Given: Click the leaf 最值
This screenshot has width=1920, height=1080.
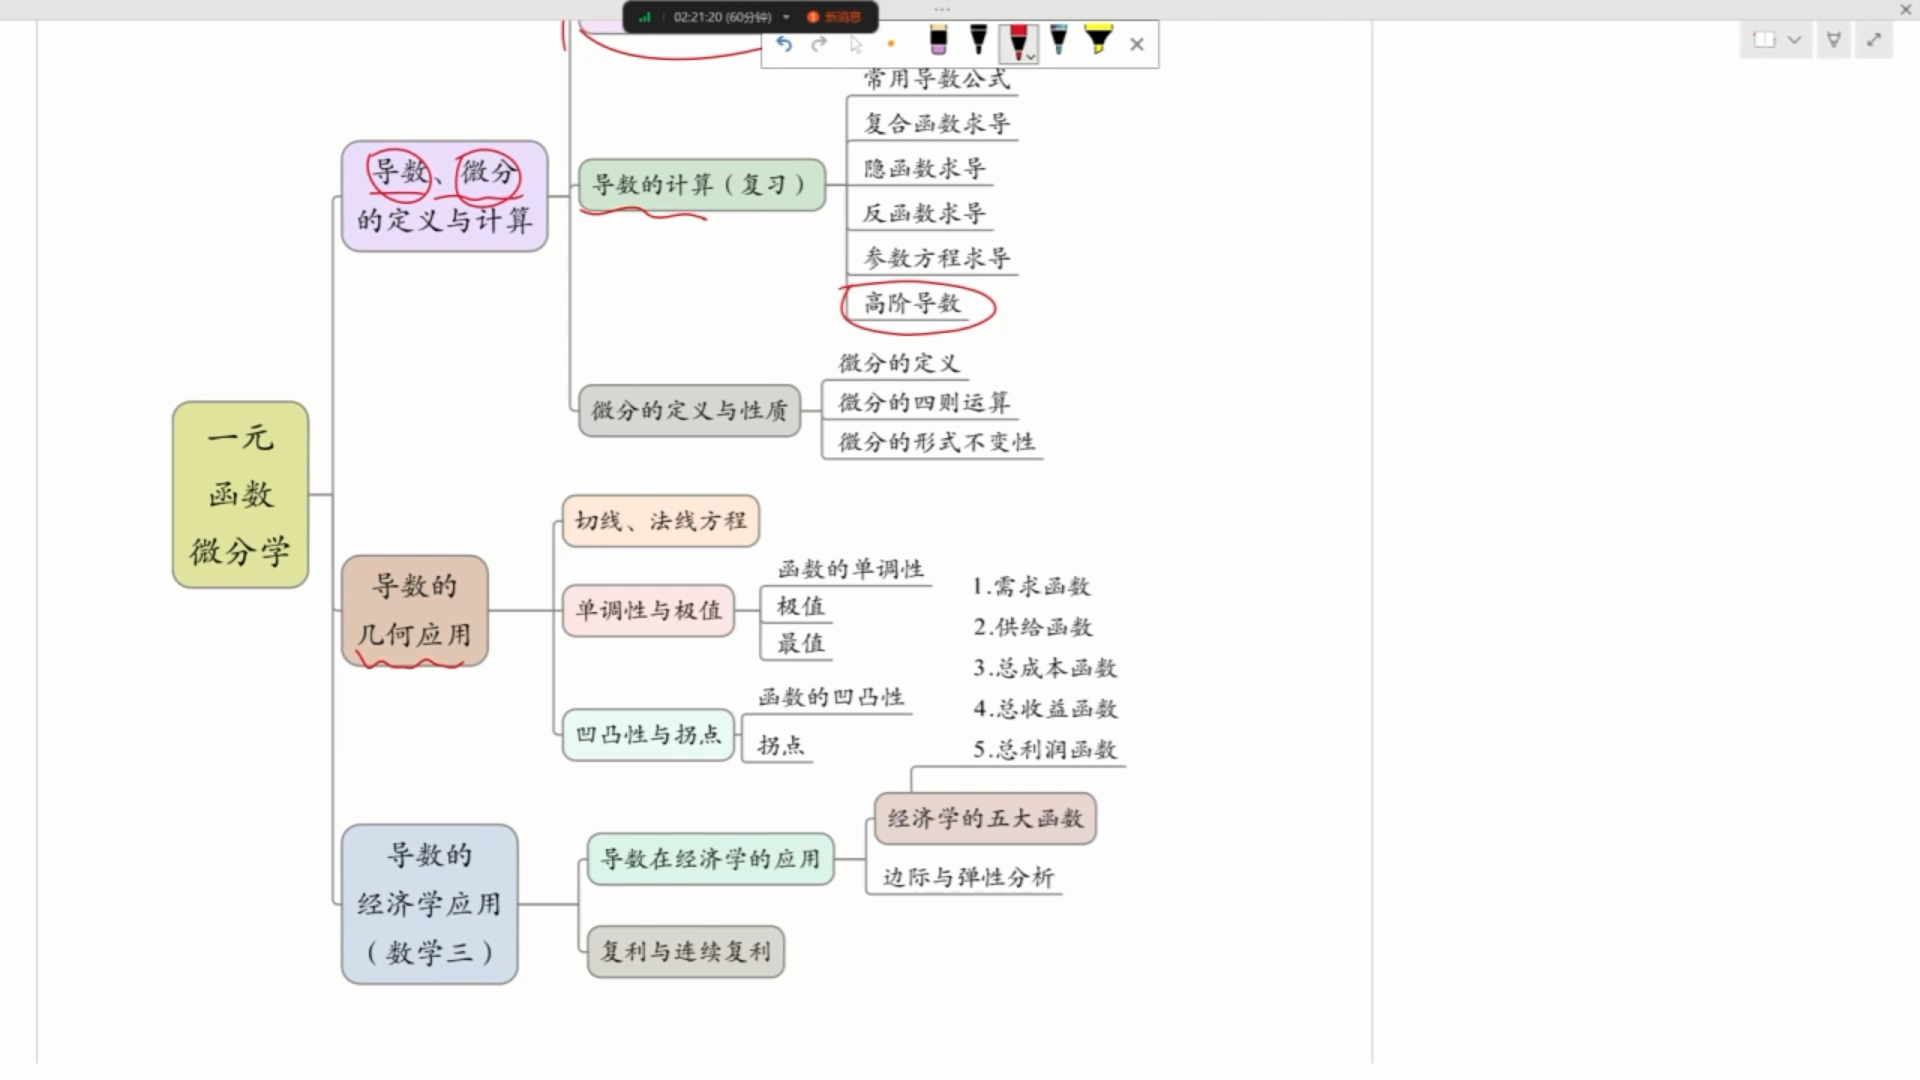Looking at the screenshot, I should coord(801,643).
